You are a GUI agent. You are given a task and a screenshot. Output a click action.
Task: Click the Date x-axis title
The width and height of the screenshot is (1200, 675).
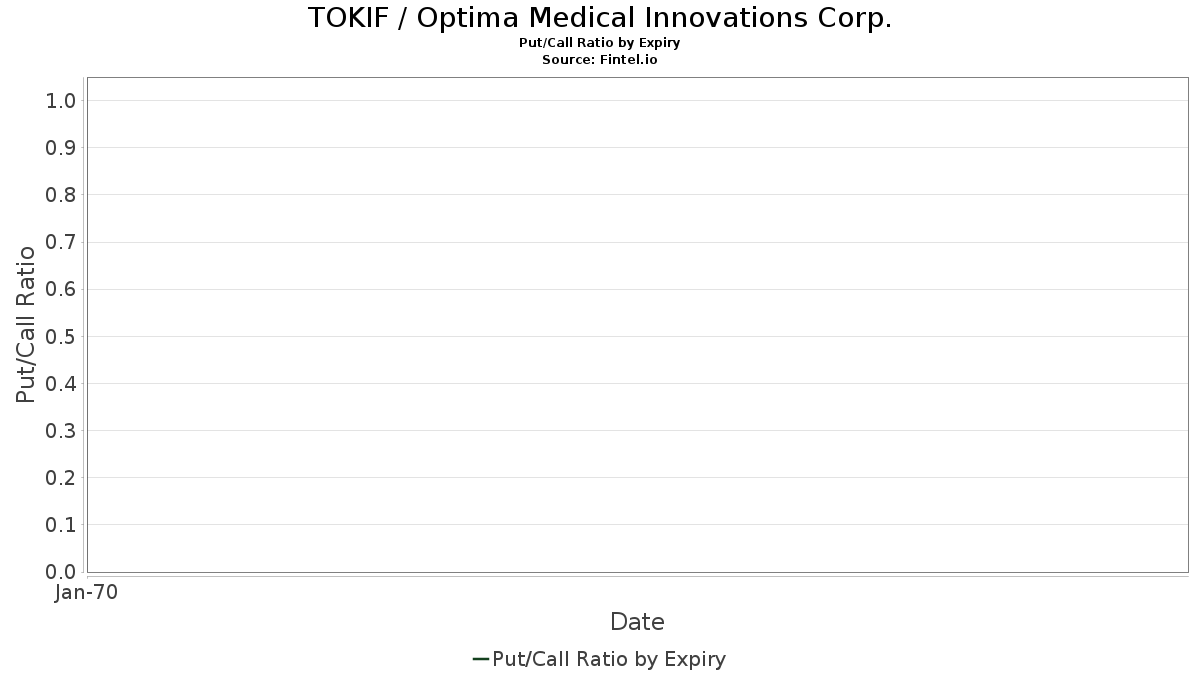[x=637, y=622]
